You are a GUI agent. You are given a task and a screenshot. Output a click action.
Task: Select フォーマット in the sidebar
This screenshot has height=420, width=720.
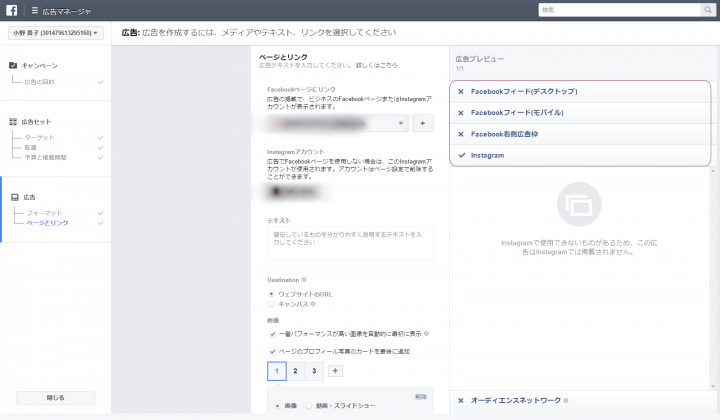point(44,213)
